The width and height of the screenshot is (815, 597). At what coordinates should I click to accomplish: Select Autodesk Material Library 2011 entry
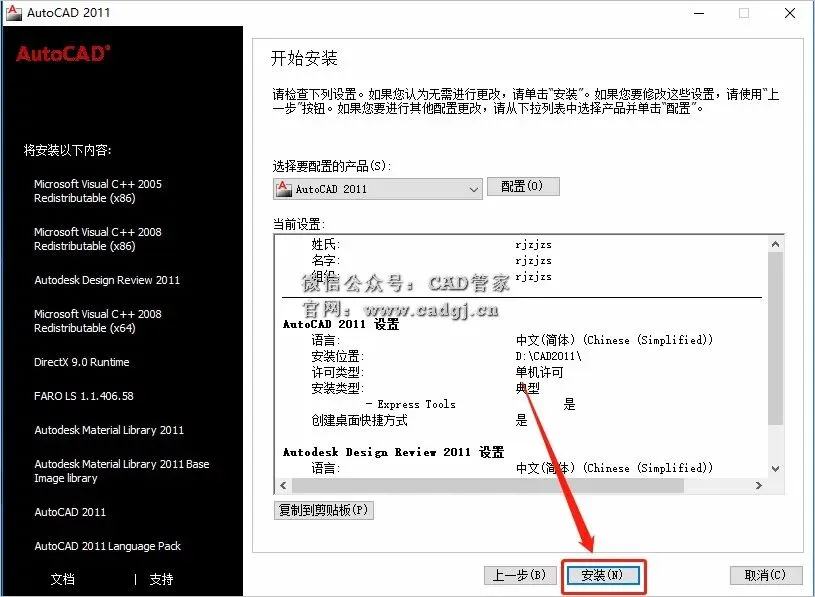click(109, 430)
